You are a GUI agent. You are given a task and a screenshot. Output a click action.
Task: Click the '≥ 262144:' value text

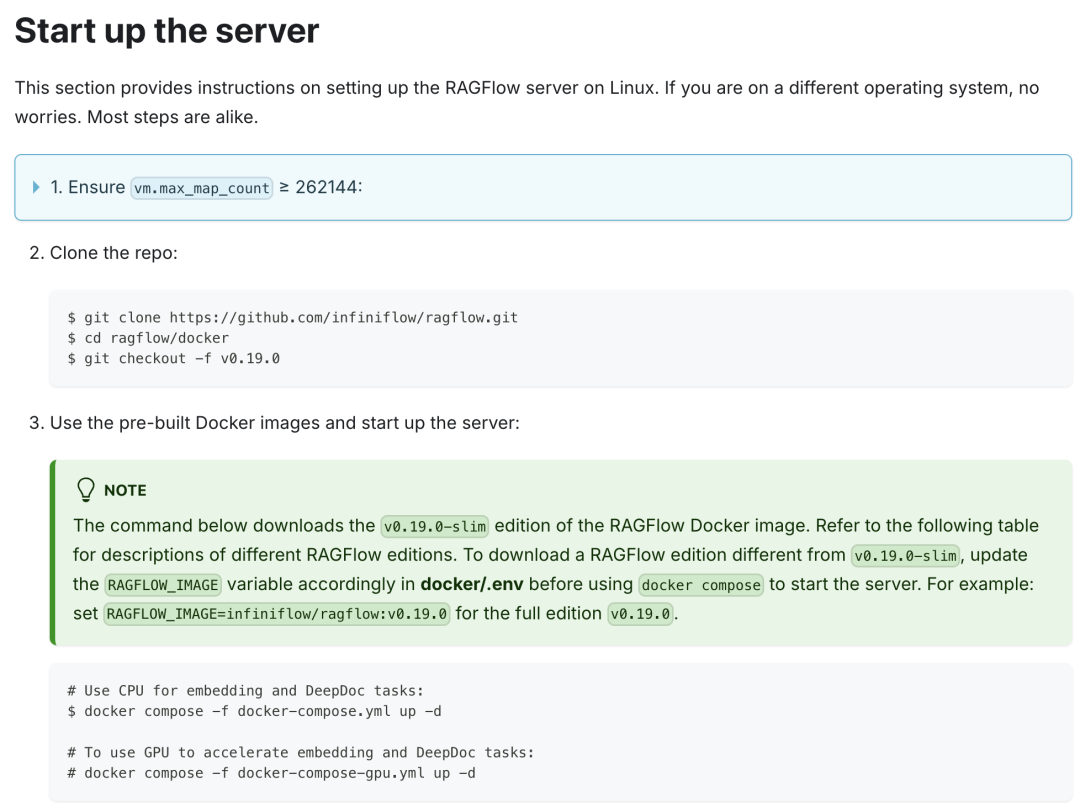pos(320,187)
